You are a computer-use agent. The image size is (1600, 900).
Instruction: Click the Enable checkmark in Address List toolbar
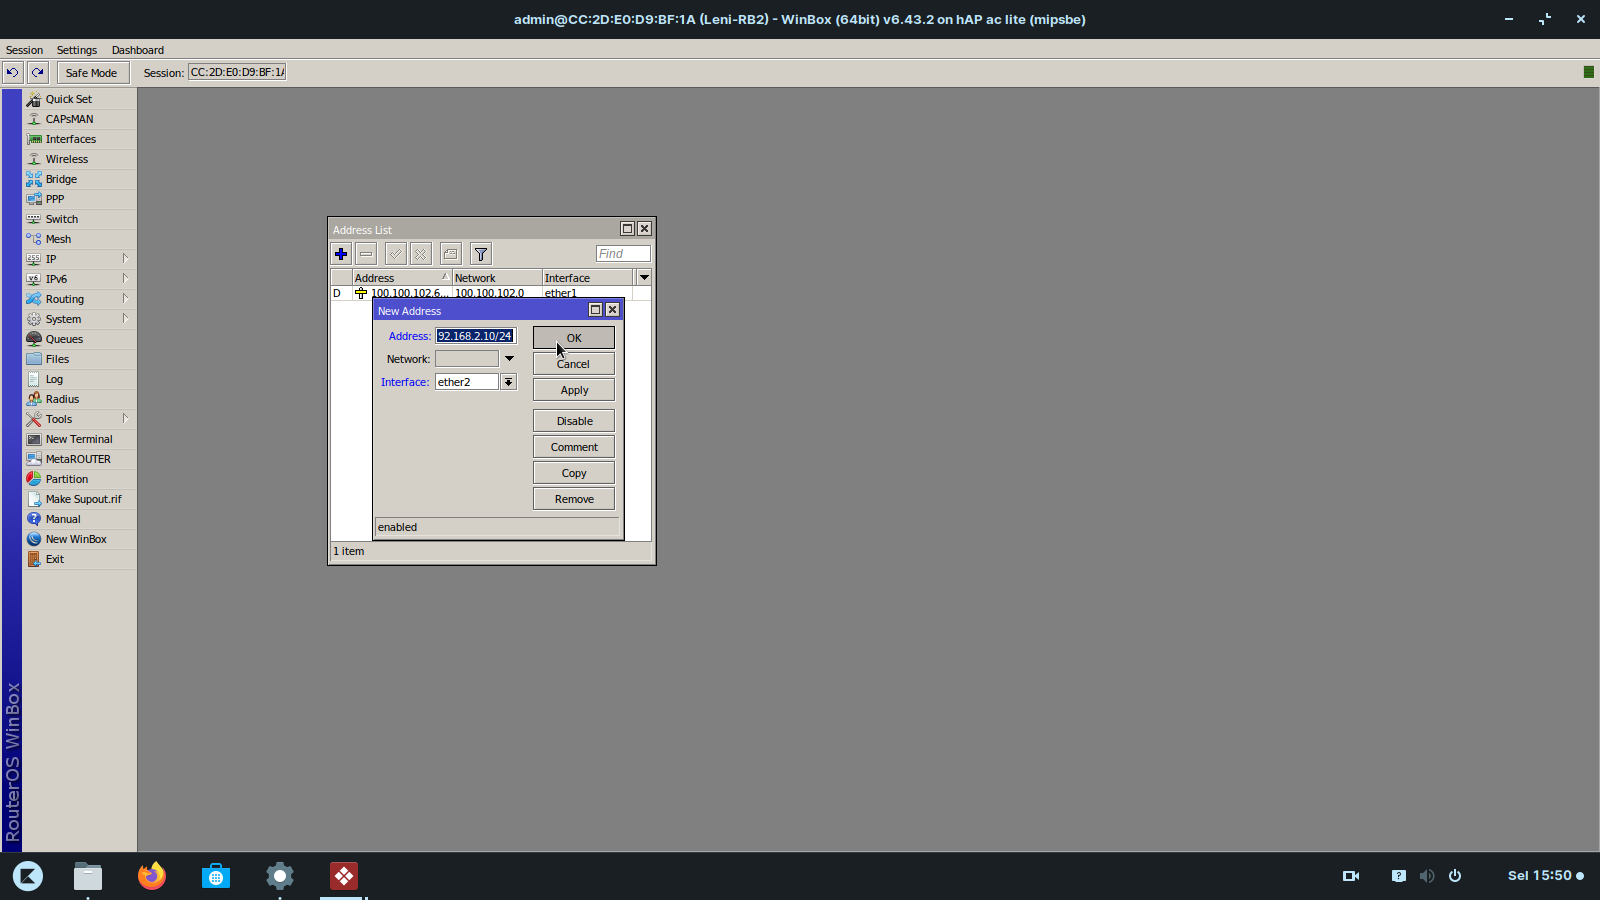click(396, 254)
